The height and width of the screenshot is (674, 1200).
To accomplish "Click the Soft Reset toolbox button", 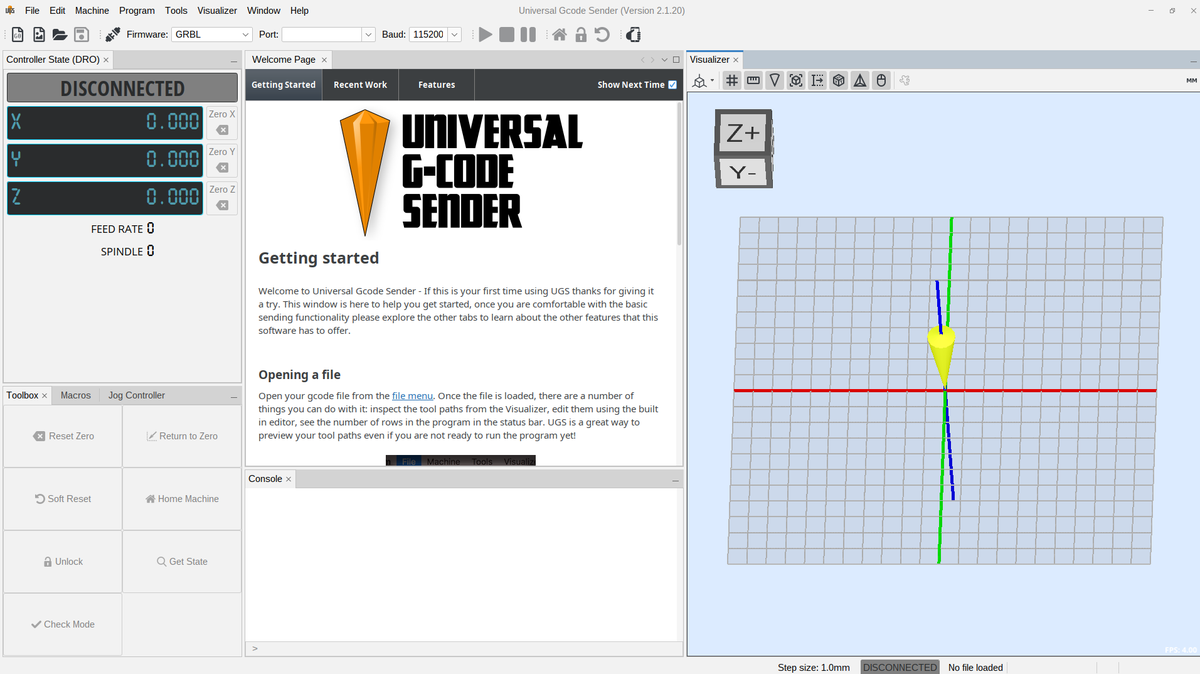I will (63, 499).
